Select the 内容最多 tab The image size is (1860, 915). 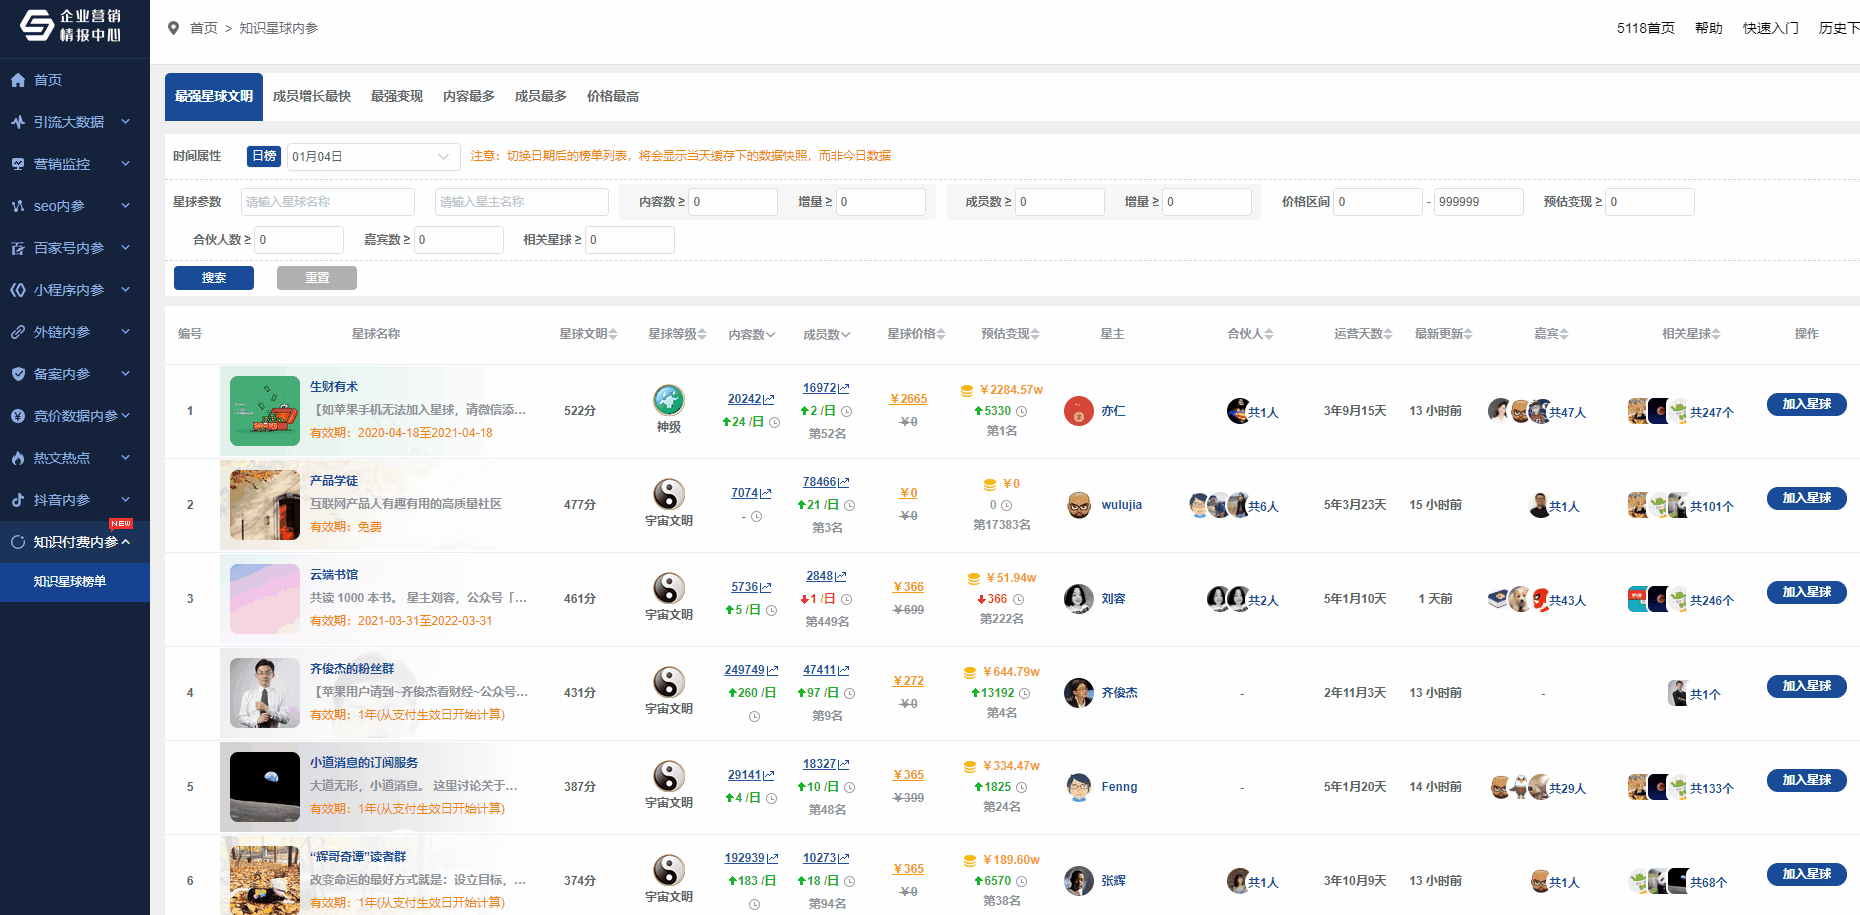point(469,96)
